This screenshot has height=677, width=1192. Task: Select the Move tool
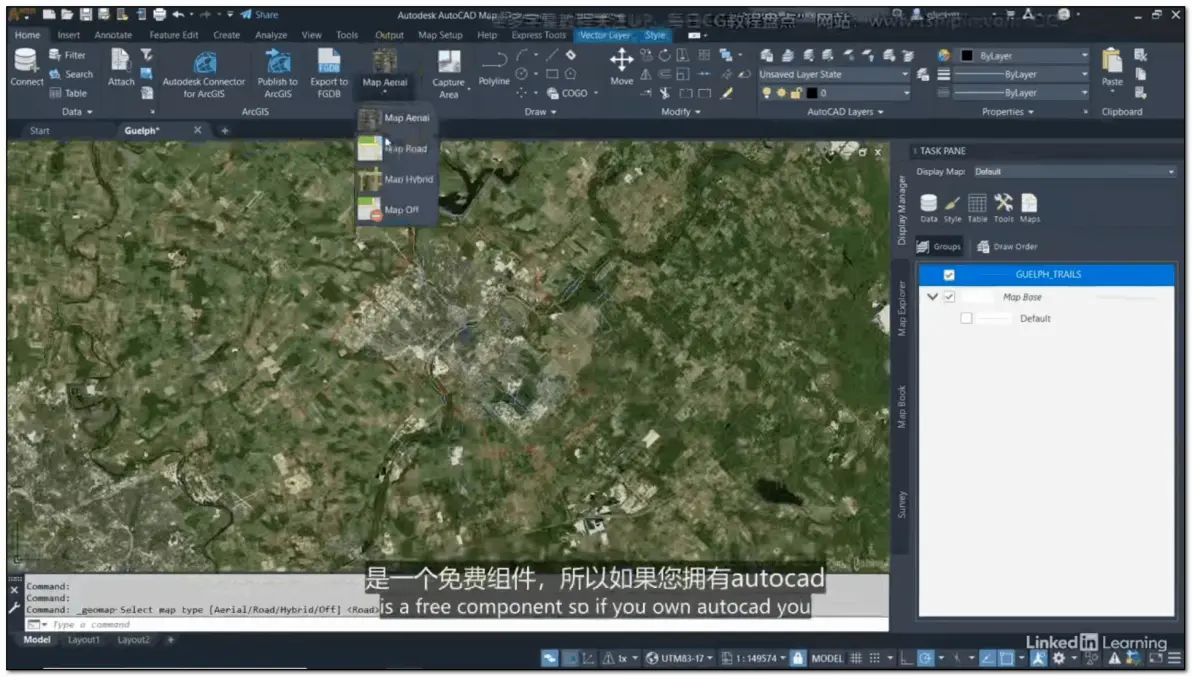click(621, 67)
